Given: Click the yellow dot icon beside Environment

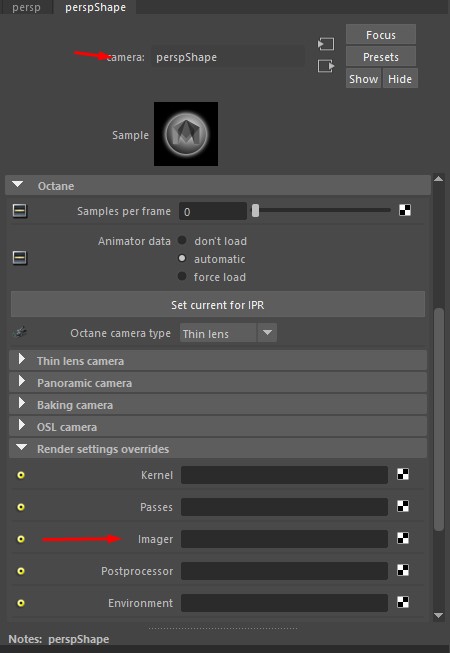Looking at the screenshot, I should click(21, 603).
